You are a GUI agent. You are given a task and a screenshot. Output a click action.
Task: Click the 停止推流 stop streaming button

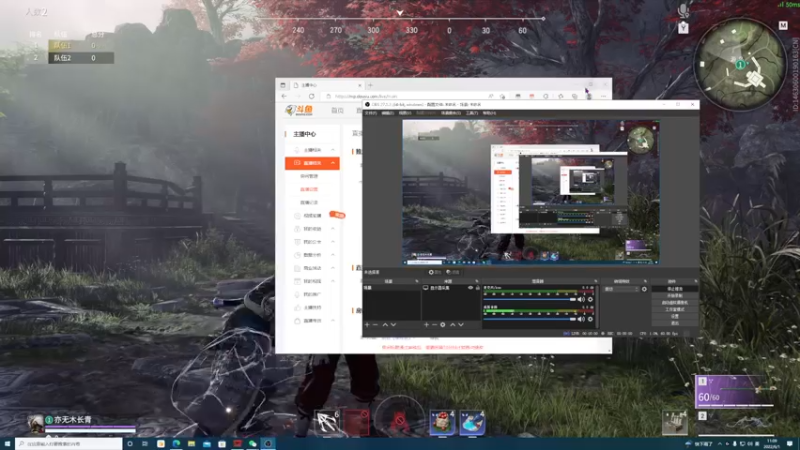click(674, 289)
